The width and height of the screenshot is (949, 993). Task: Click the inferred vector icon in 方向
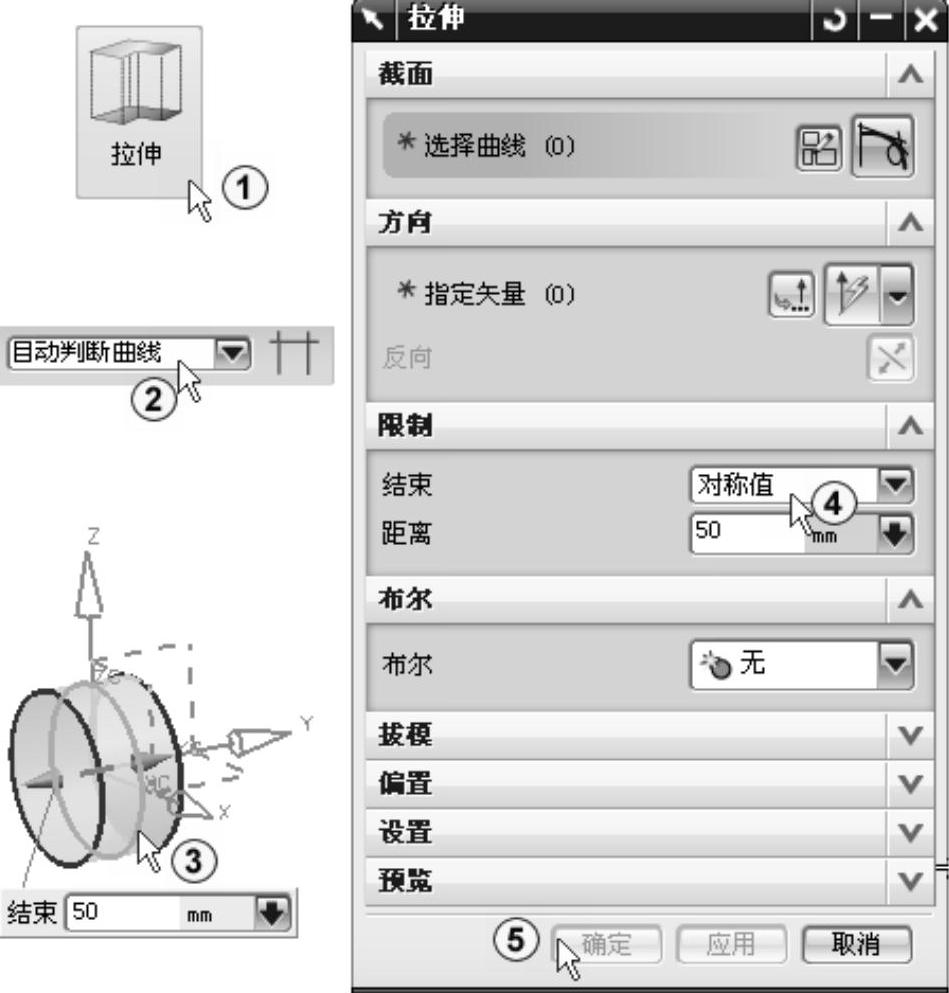pos(853,294)
